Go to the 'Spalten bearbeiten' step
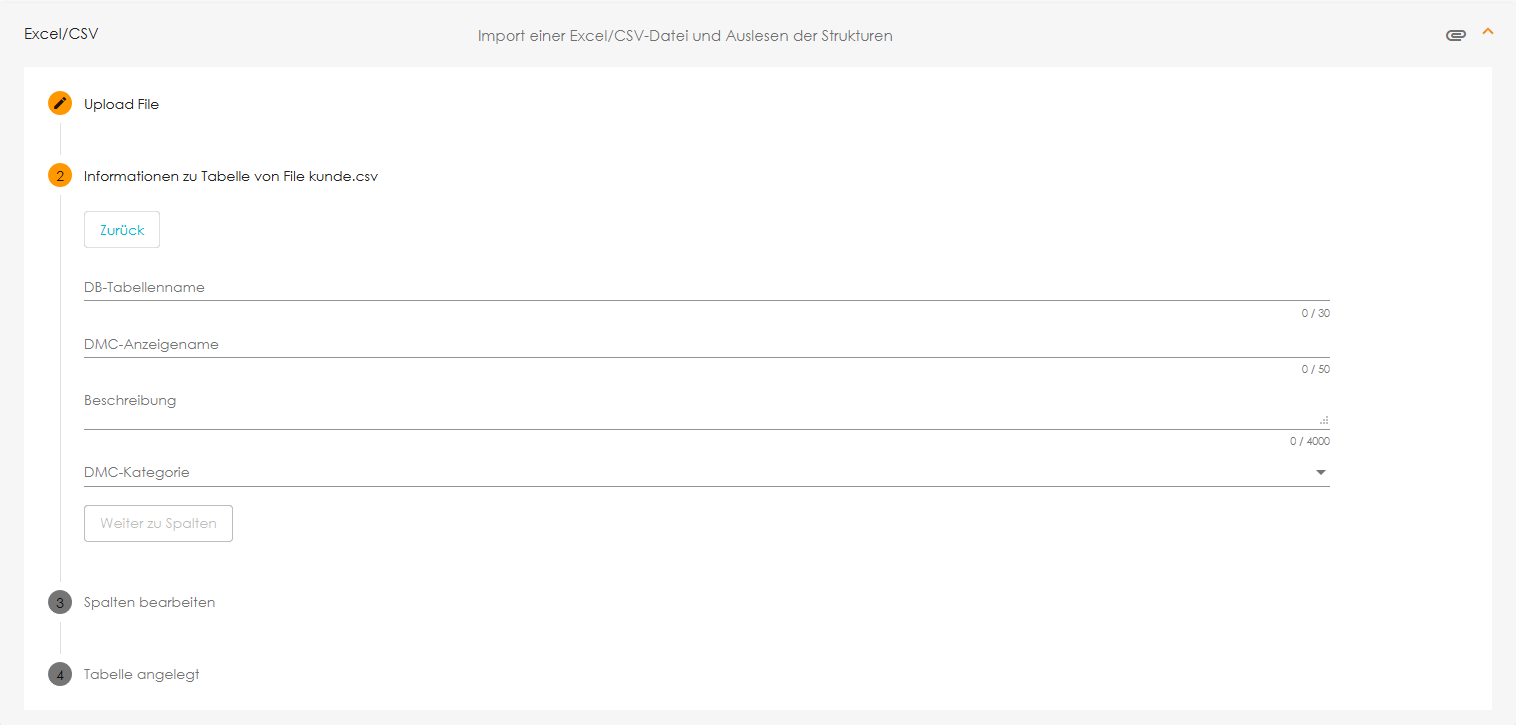Screen dimensions: 1516x725 (149, 603)
